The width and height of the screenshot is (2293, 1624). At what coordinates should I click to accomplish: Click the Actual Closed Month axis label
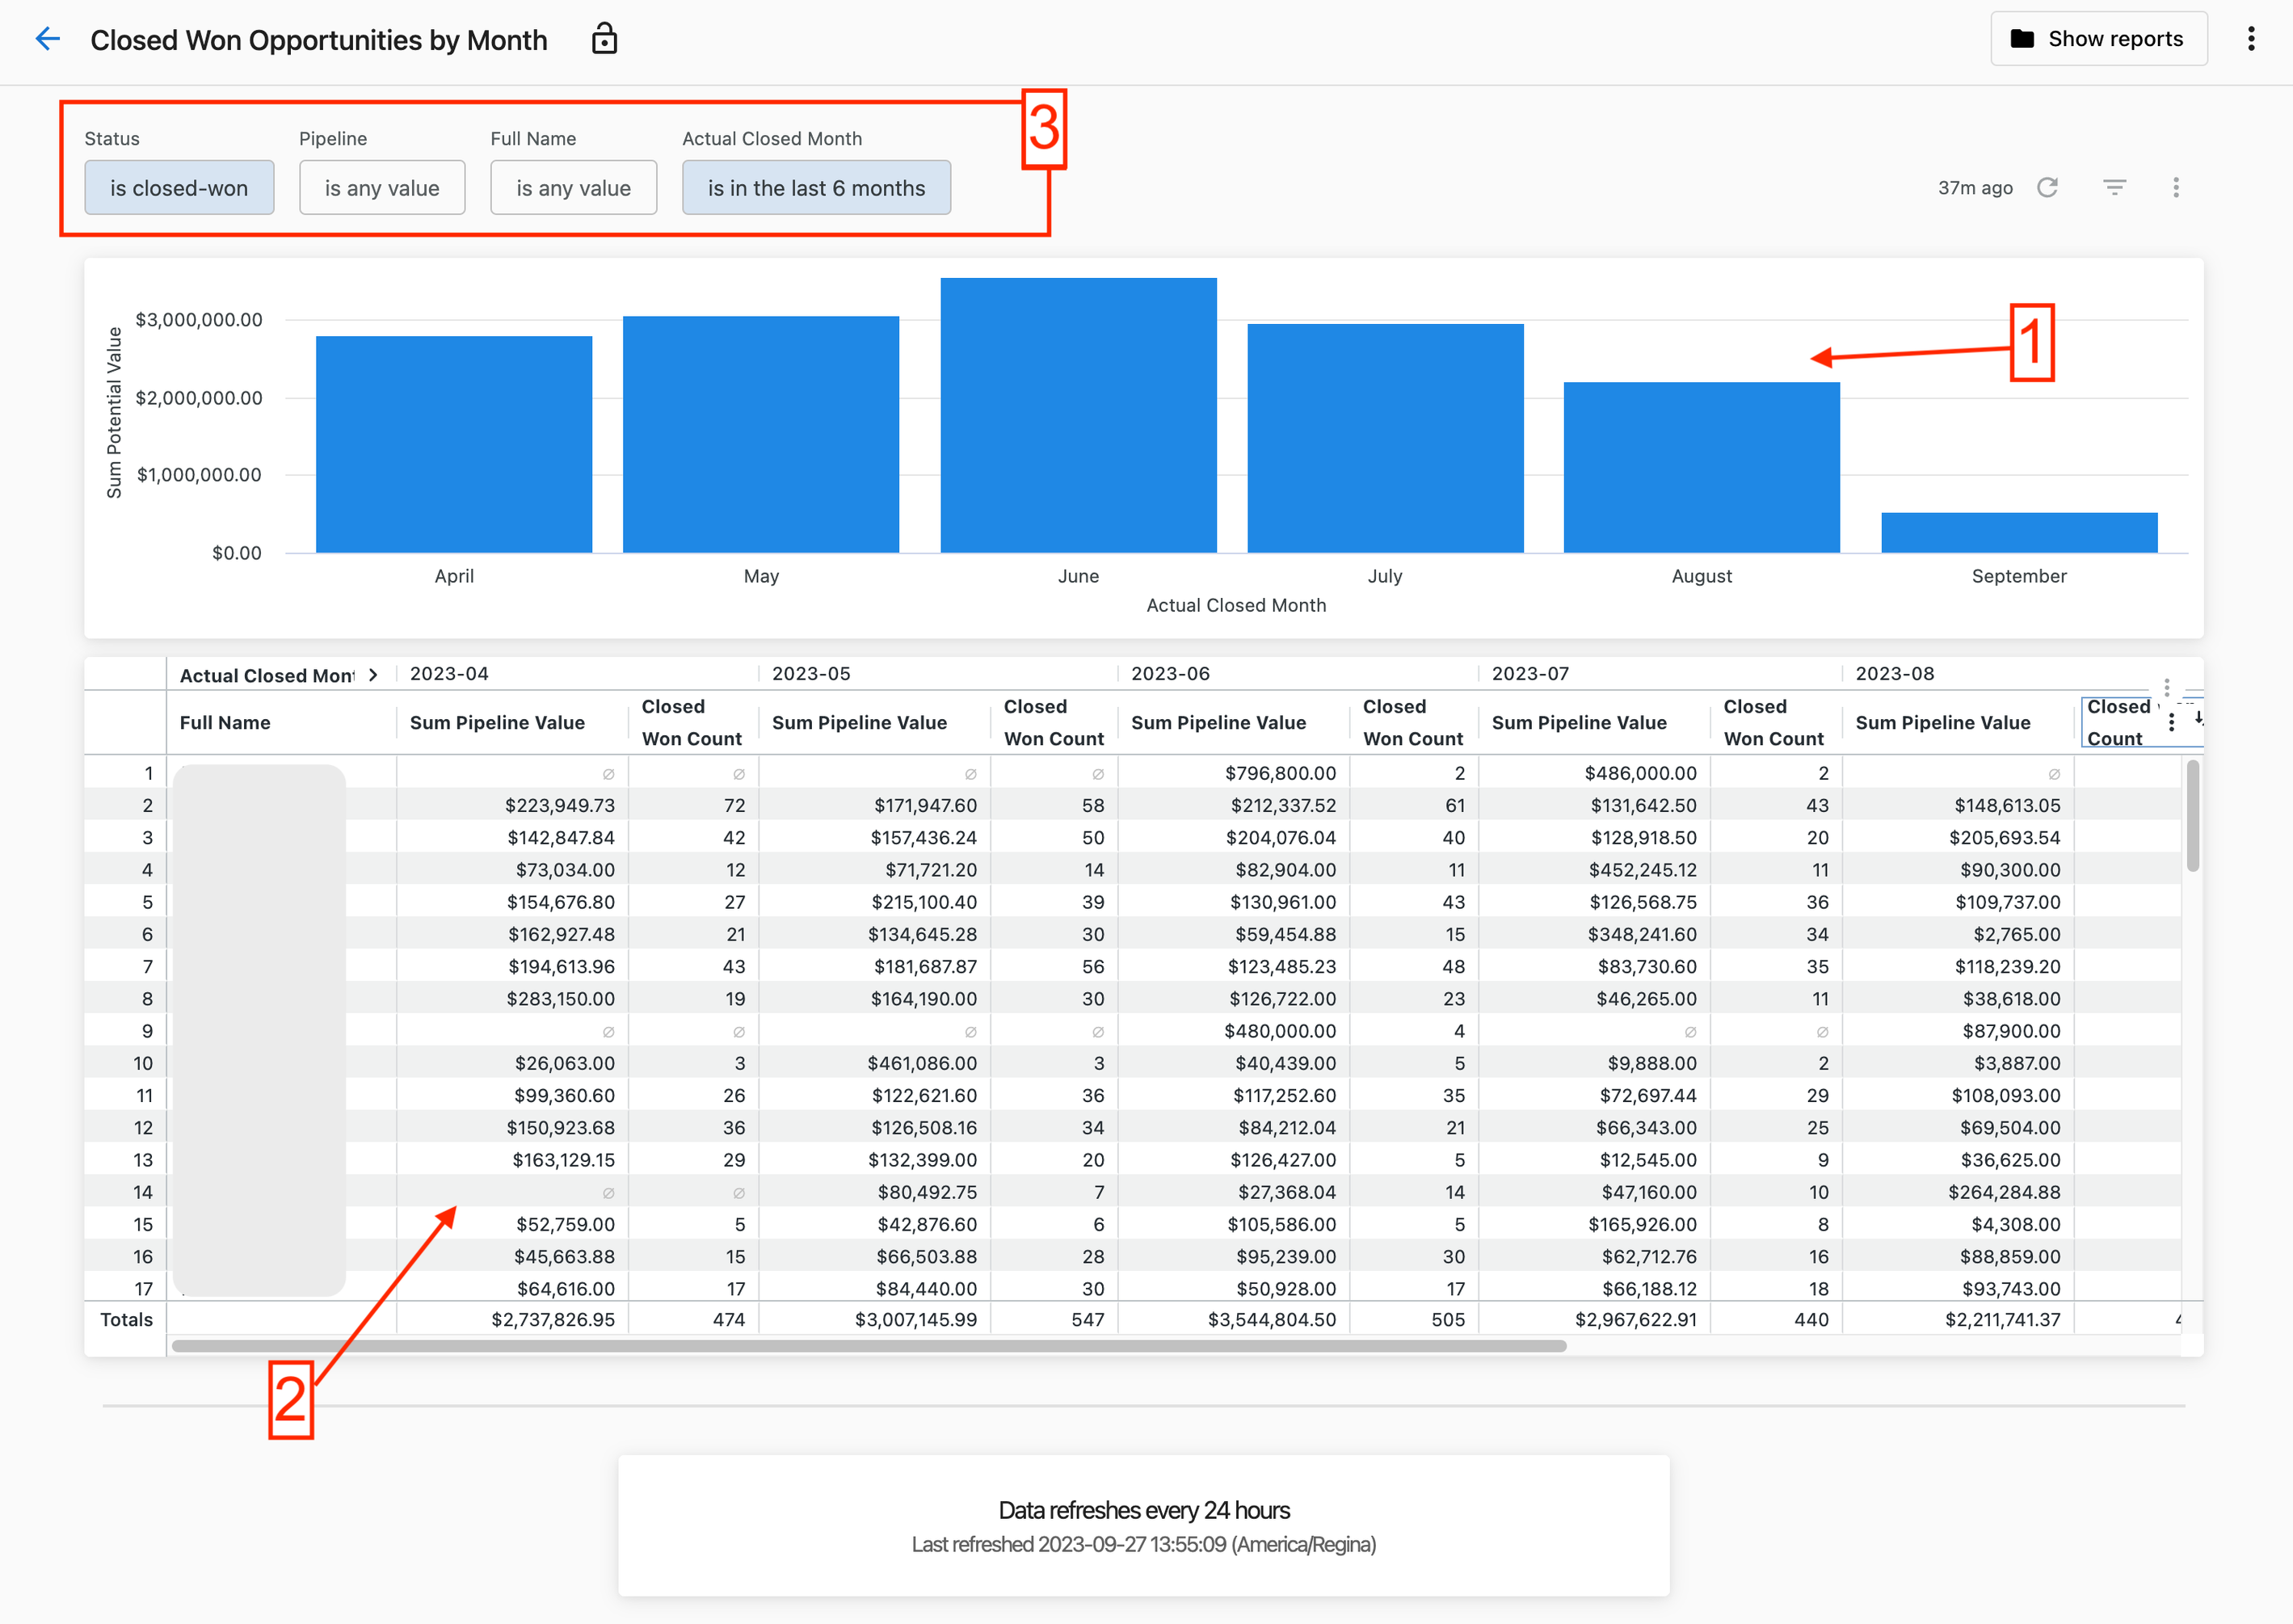pos(1236,605)
